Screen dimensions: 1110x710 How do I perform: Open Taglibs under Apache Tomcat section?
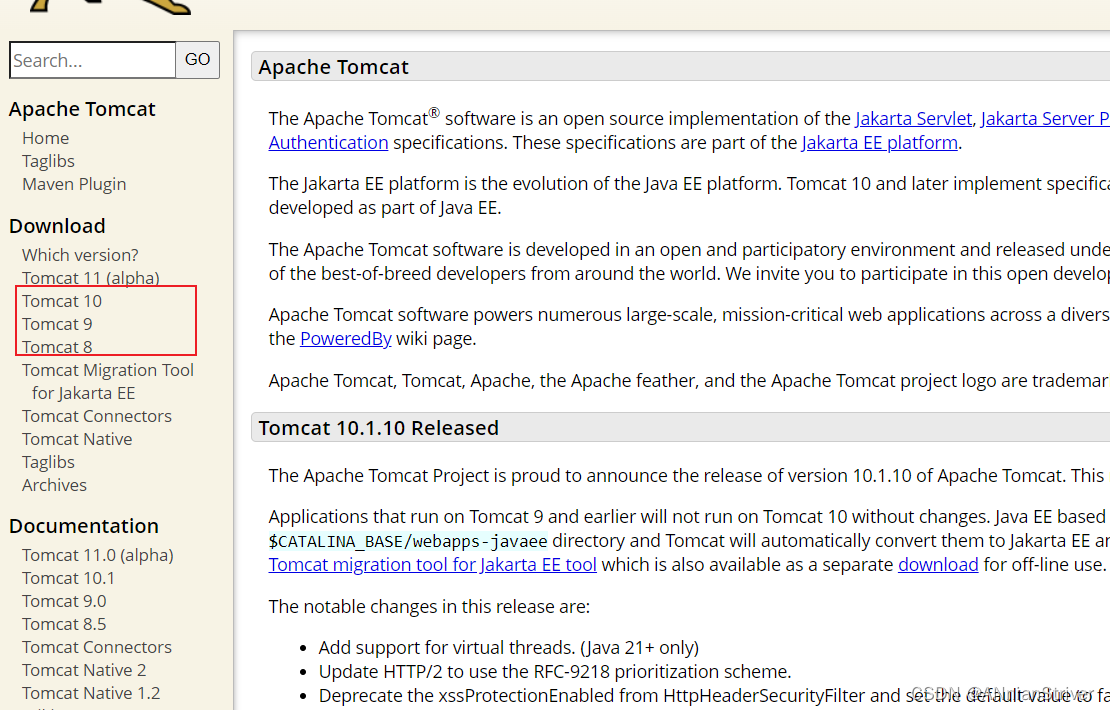click(x=48, y=161)
